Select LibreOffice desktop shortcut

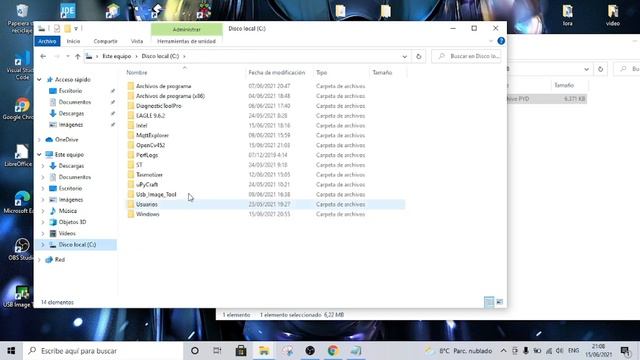pyautogui.click(x=19, y=156)
